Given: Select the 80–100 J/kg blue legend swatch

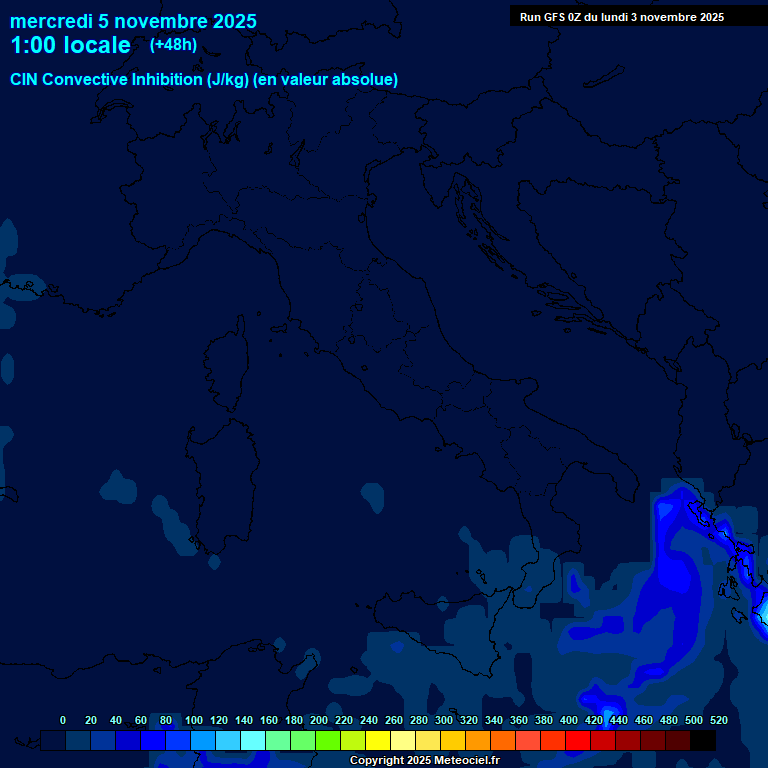Looking at the screenshot, I should click(x=178, y=740).
